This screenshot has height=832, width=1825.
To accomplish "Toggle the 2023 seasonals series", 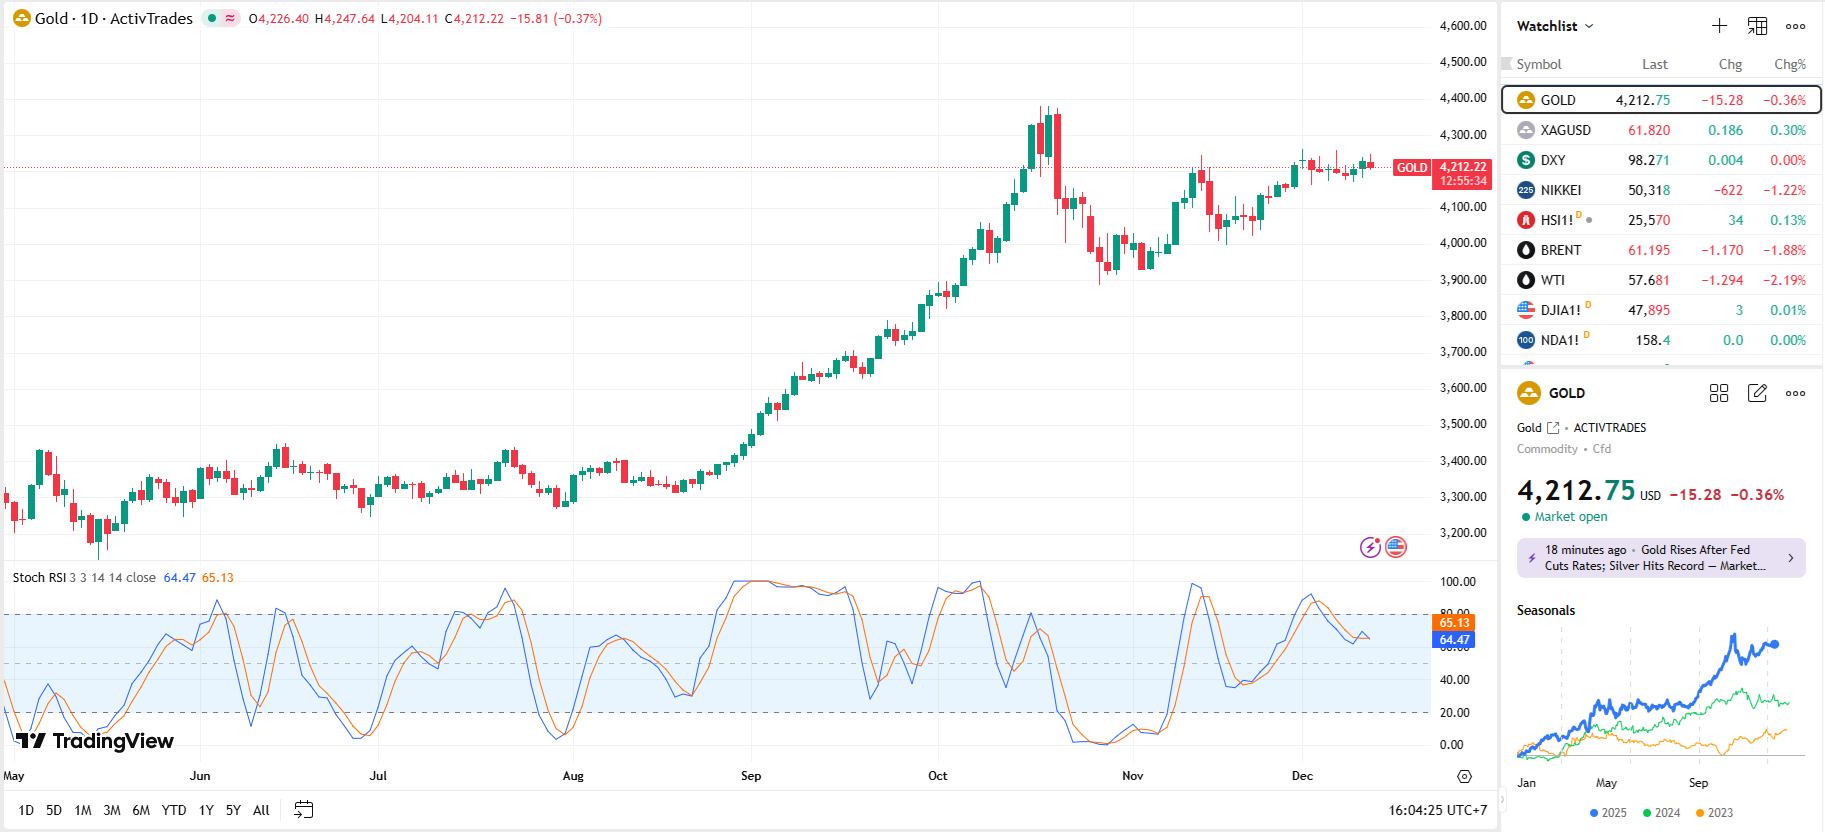I will coord(1714,813).
